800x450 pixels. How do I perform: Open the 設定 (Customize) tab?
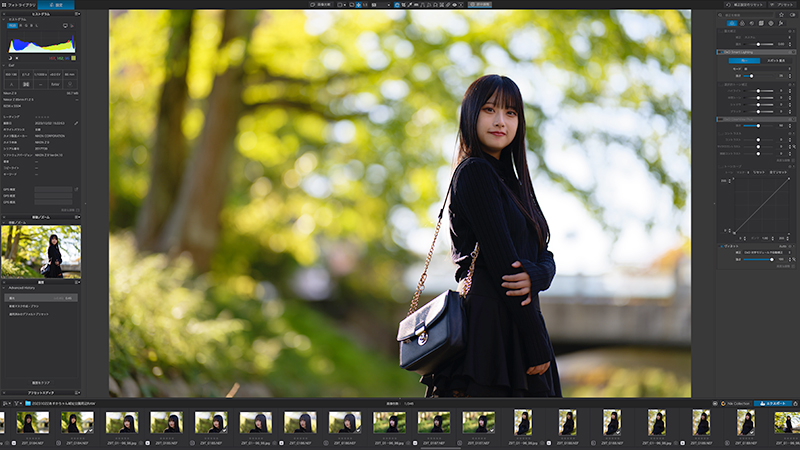point(56,5)
